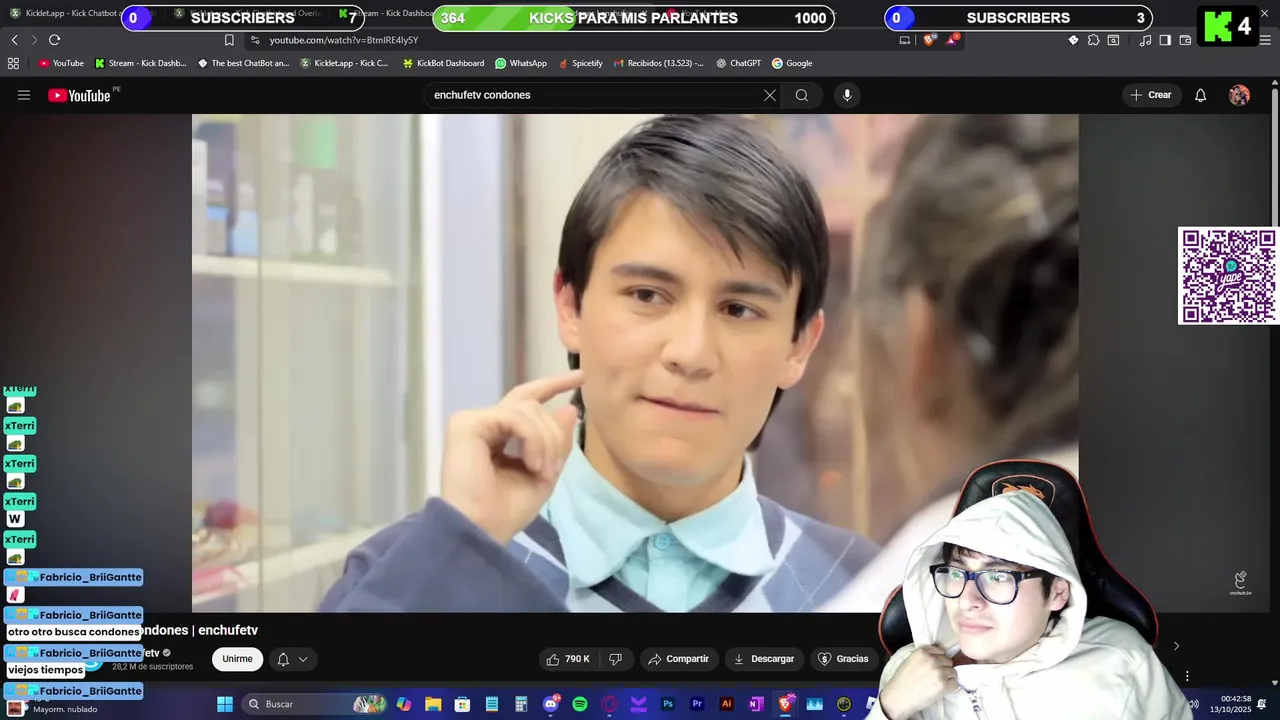
Task: Open the KickBot Dashboard bookmark
Action: 443,63
